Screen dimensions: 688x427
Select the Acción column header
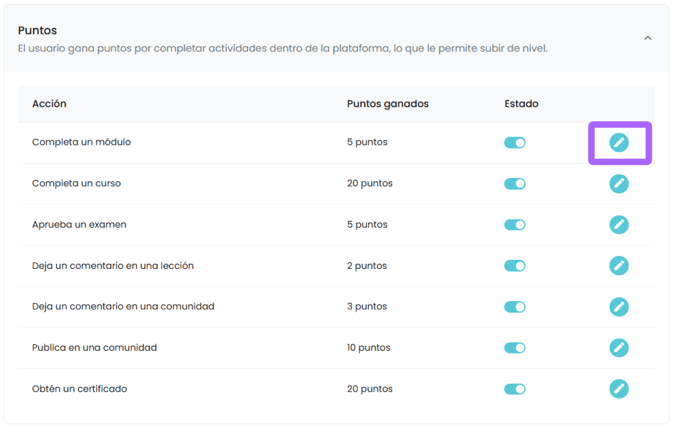pyautogui.click(x=49, y=104)
